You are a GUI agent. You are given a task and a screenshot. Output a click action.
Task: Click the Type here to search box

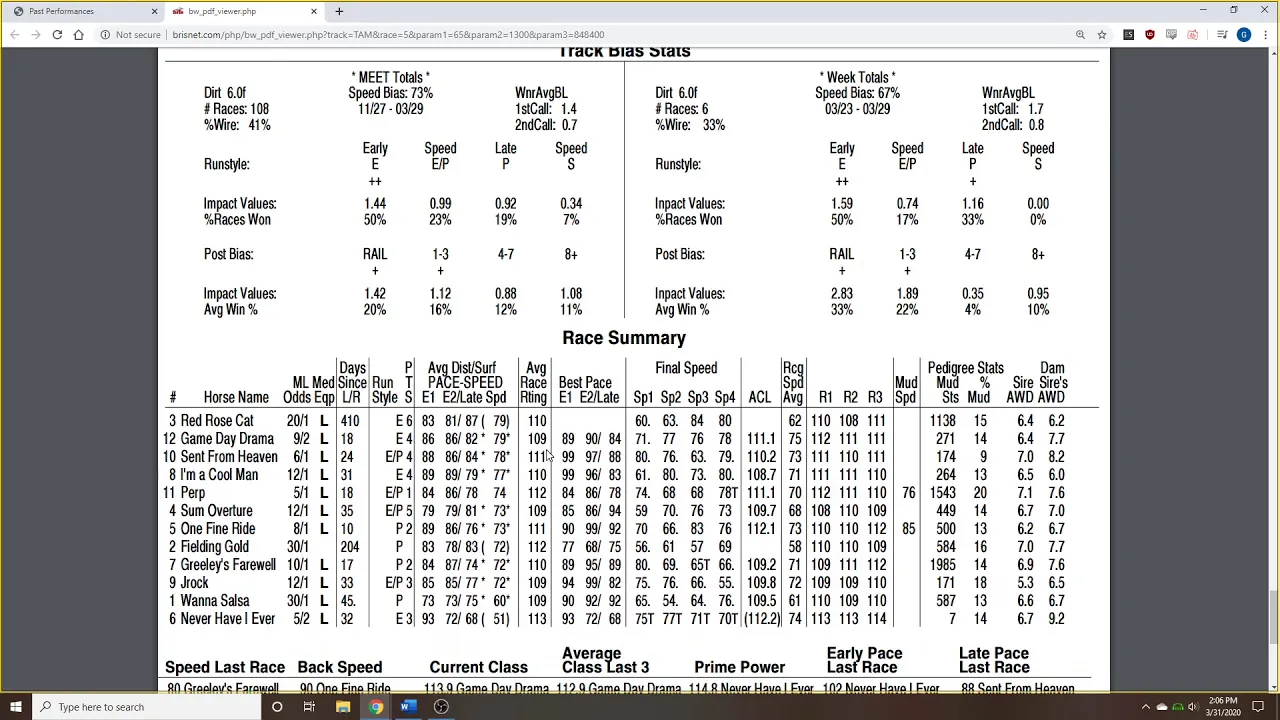(145, 707)
